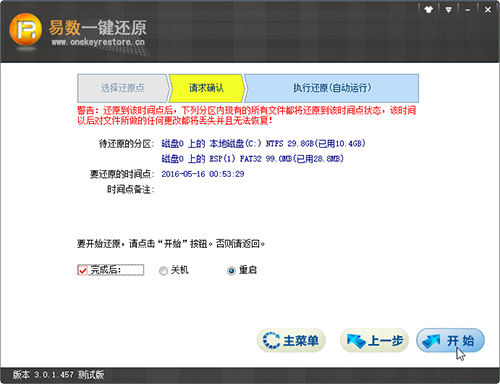Viewport: 500px width, 384px height.
Task: Click the 待还原的分区 label
Action: pyautogui.click(x=127, y=144)
